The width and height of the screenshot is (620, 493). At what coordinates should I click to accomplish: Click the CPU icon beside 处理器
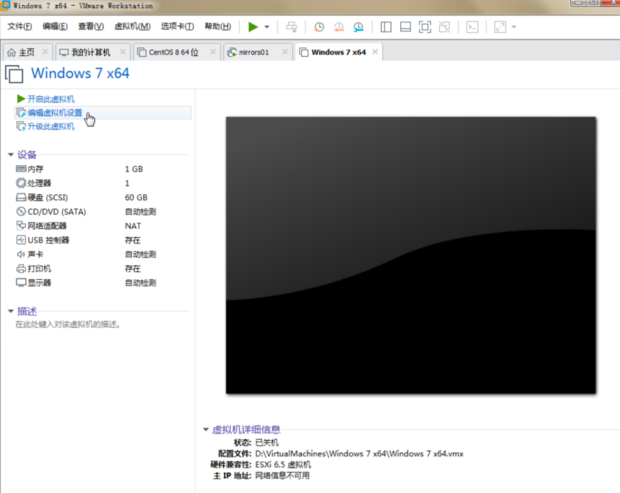pyautogui.click(x=21, y=183)
